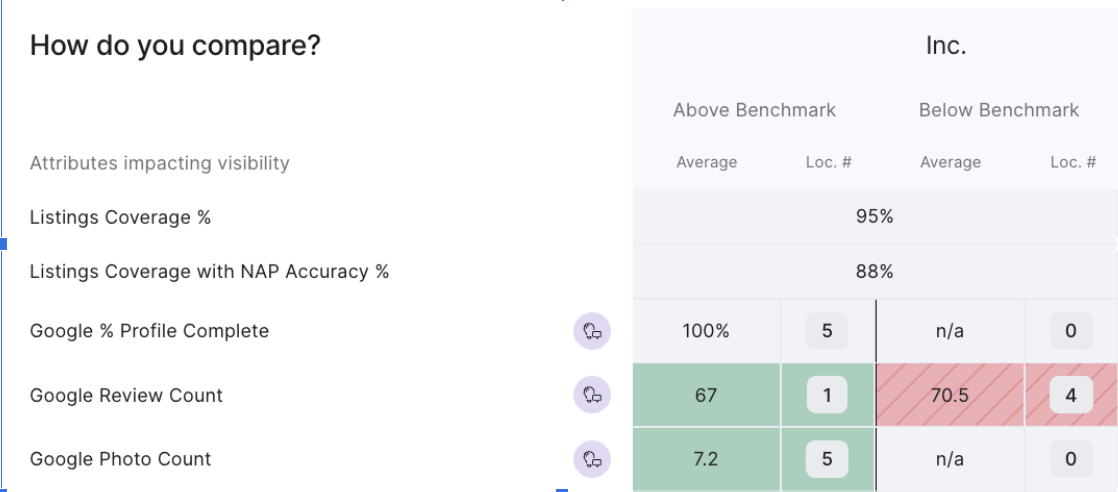
Task: Click the Above Benchmark column header
Action: click(754, 110)
